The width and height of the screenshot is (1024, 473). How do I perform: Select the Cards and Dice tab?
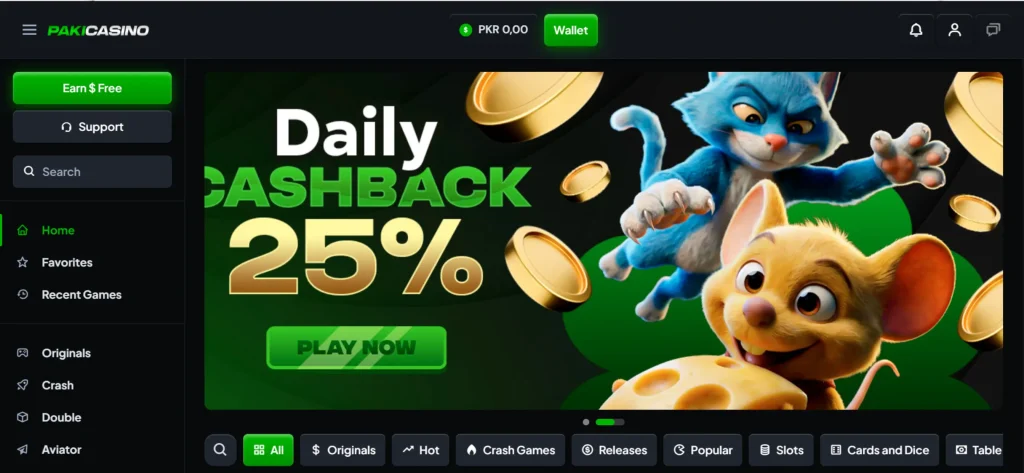tap(879, 450)
